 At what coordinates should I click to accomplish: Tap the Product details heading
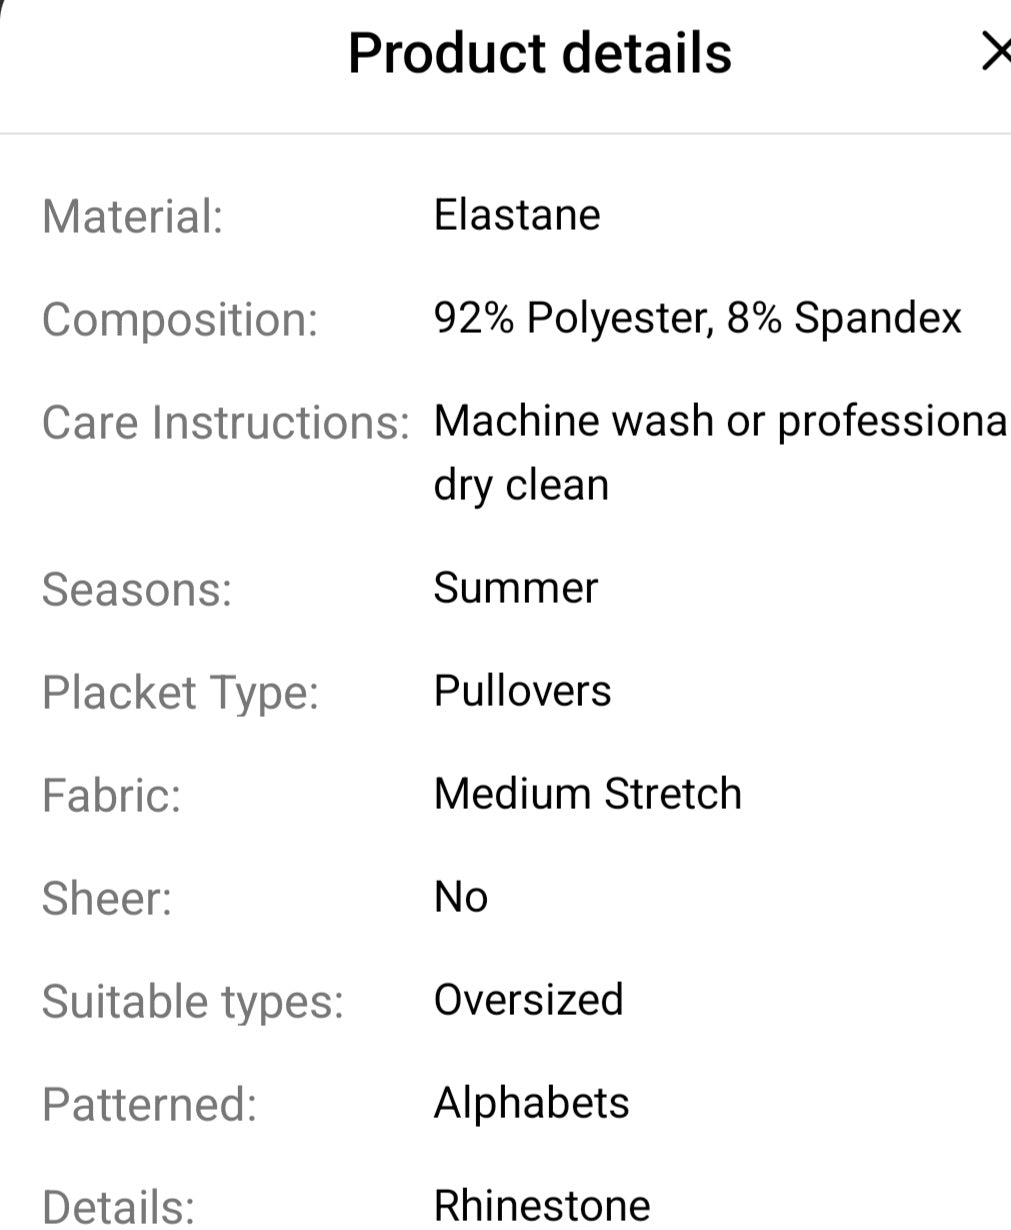(539, 53)
